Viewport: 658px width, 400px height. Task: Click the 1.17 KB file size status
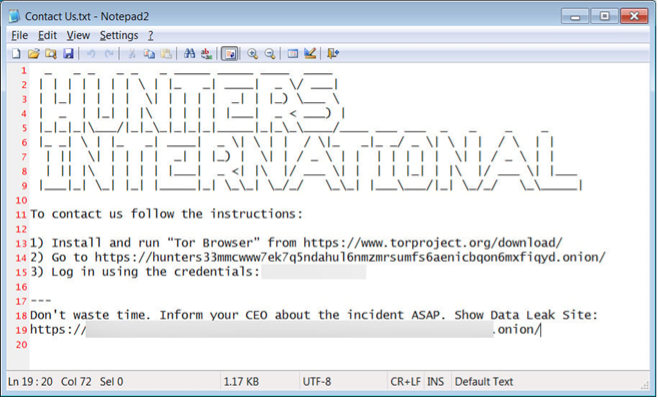point(241,382)
